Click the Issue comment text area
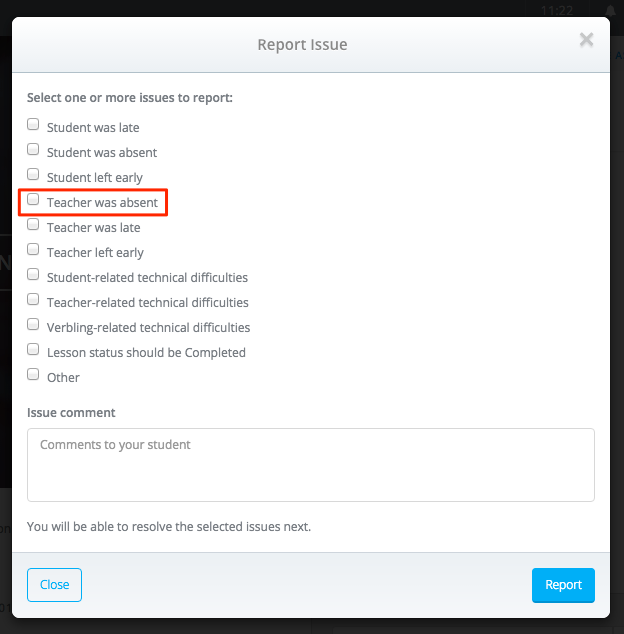The width and height of the screenshot is (624, 634). click(311, 465)
